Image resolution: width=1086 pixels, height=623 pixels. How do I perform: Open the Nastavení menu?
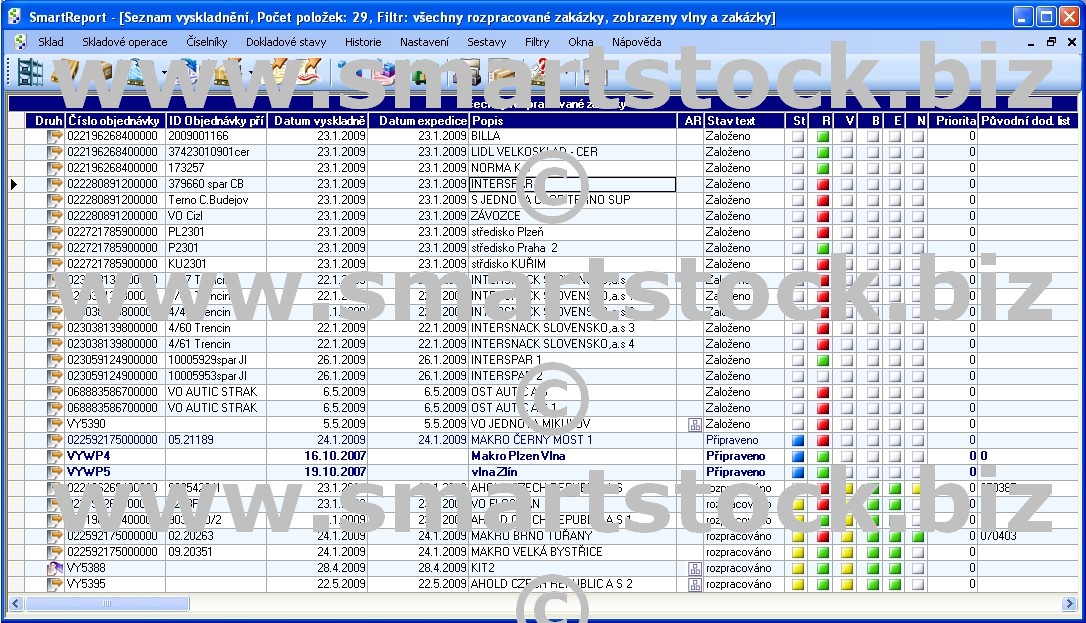424,42
